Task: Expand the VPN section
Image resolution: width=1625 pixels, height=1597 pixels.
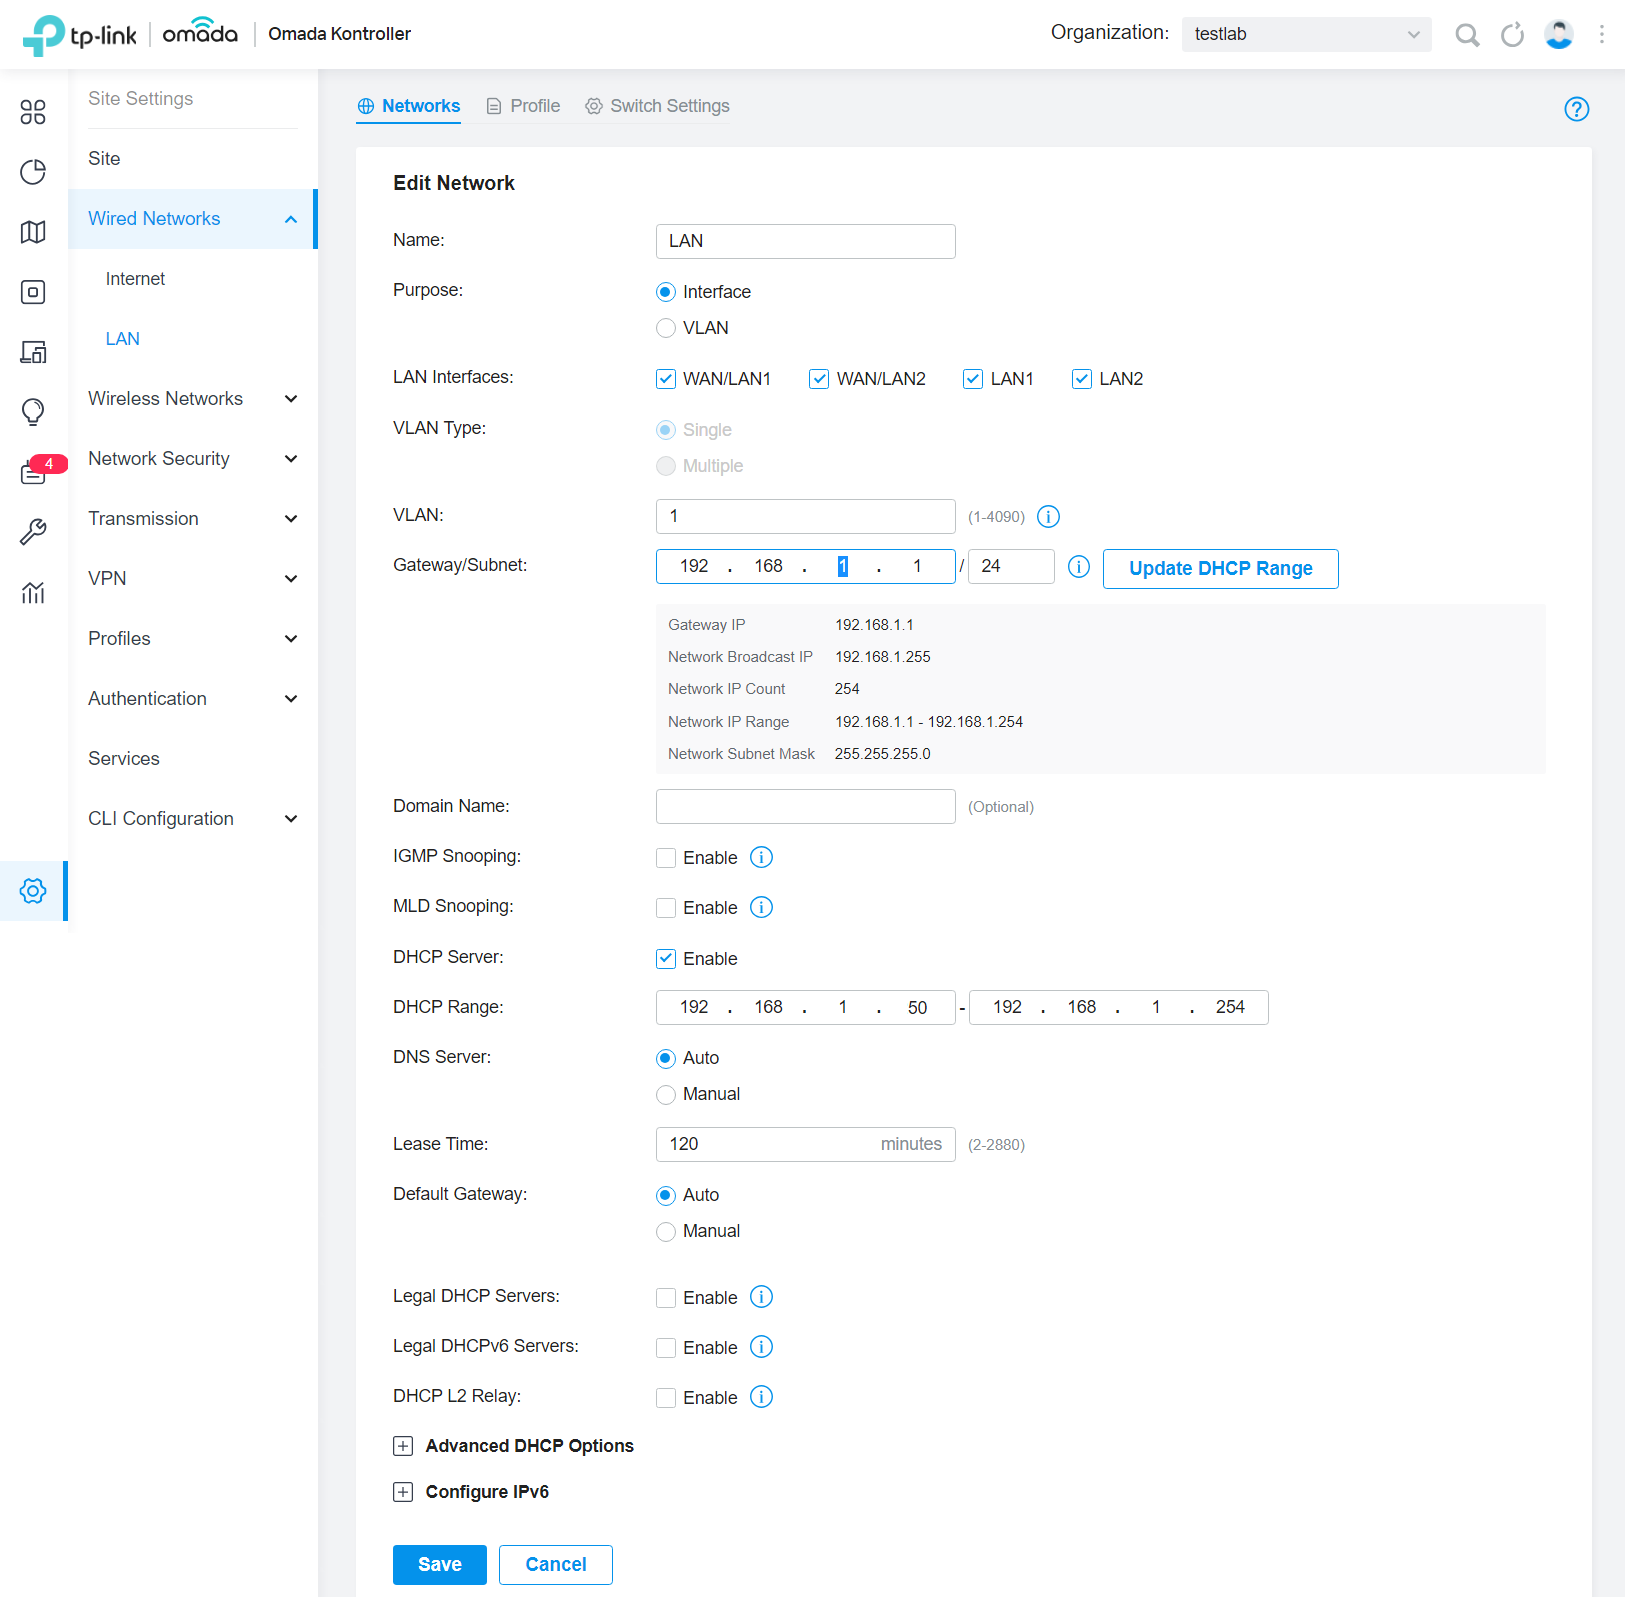Action: (x=192, y=579)
